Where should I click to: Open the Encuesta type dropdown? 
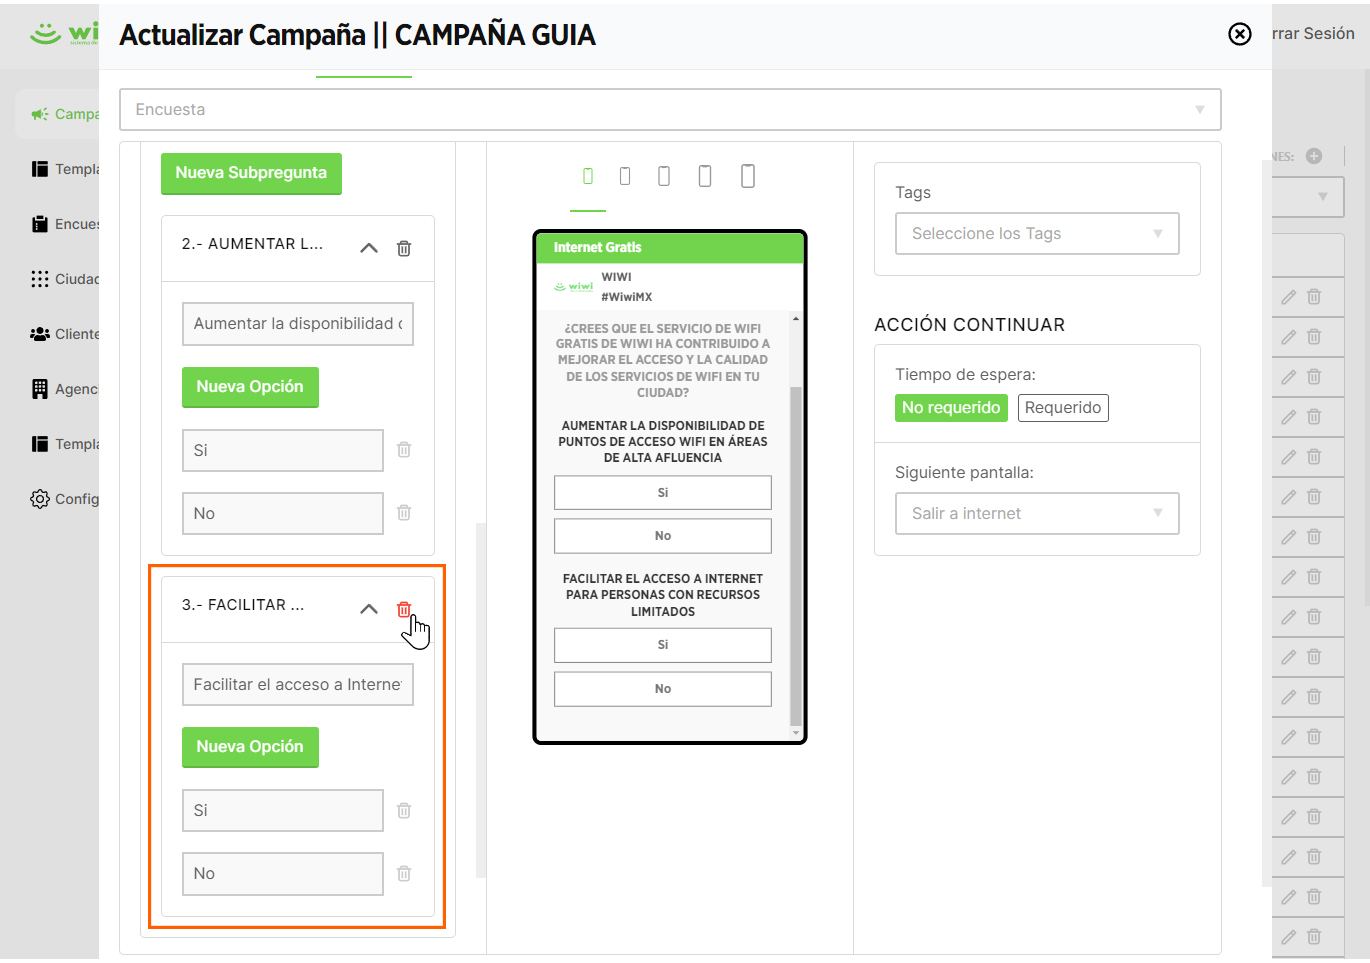tap(670, 110)
